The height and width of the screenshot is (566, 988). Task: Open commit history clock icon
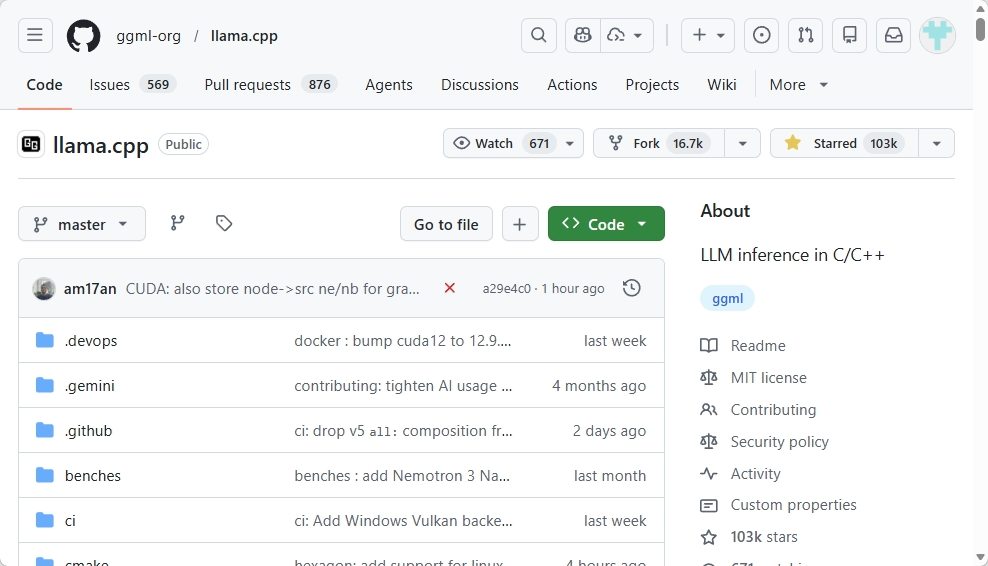click(631, 288)
